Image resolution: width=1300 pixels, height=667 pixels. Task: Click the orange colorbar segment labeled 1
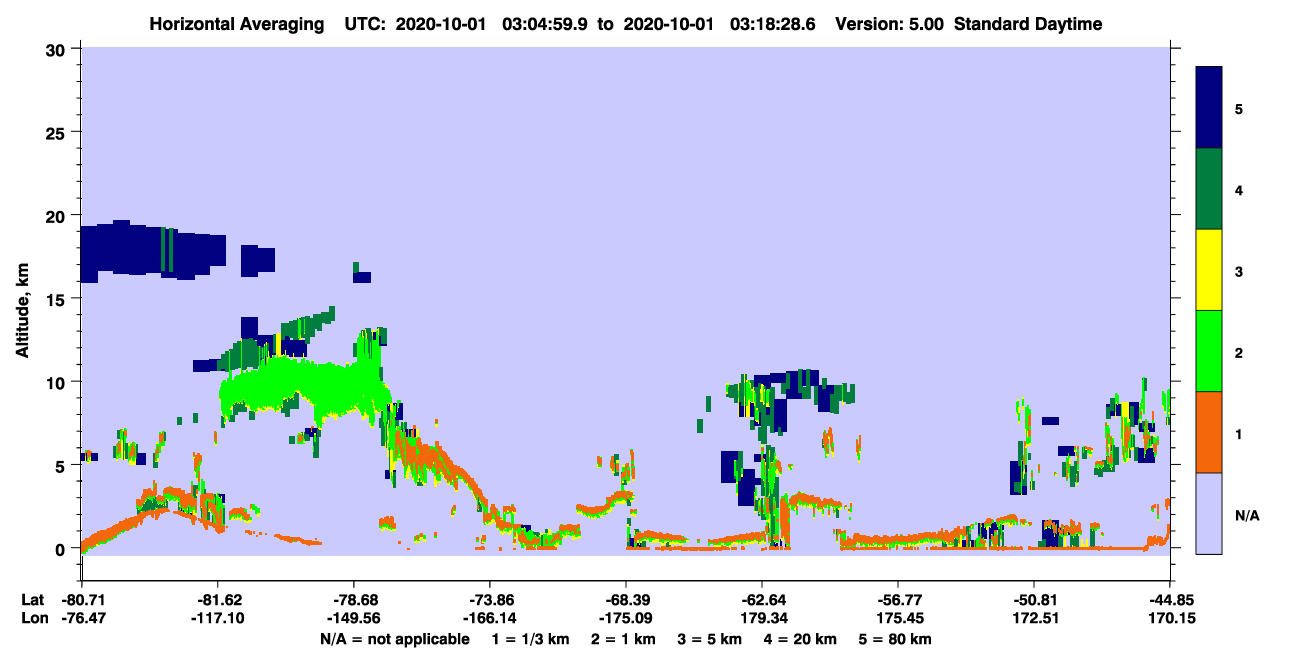click(x=1209, y=432)
